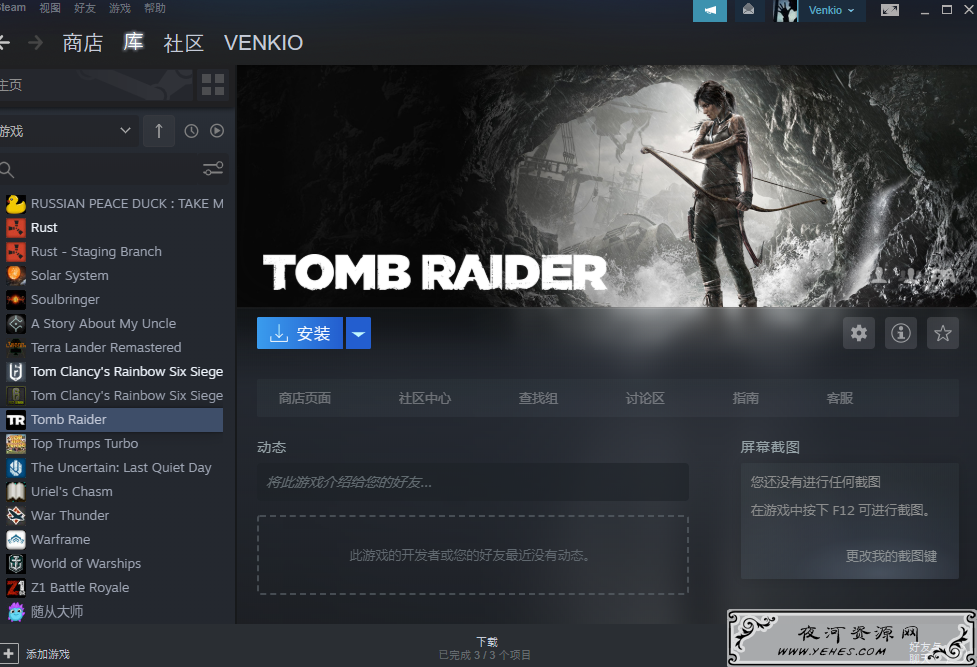Click the Warframe game icon
The width and height of the screenshot is (977, 667).
tap(16, 540)
